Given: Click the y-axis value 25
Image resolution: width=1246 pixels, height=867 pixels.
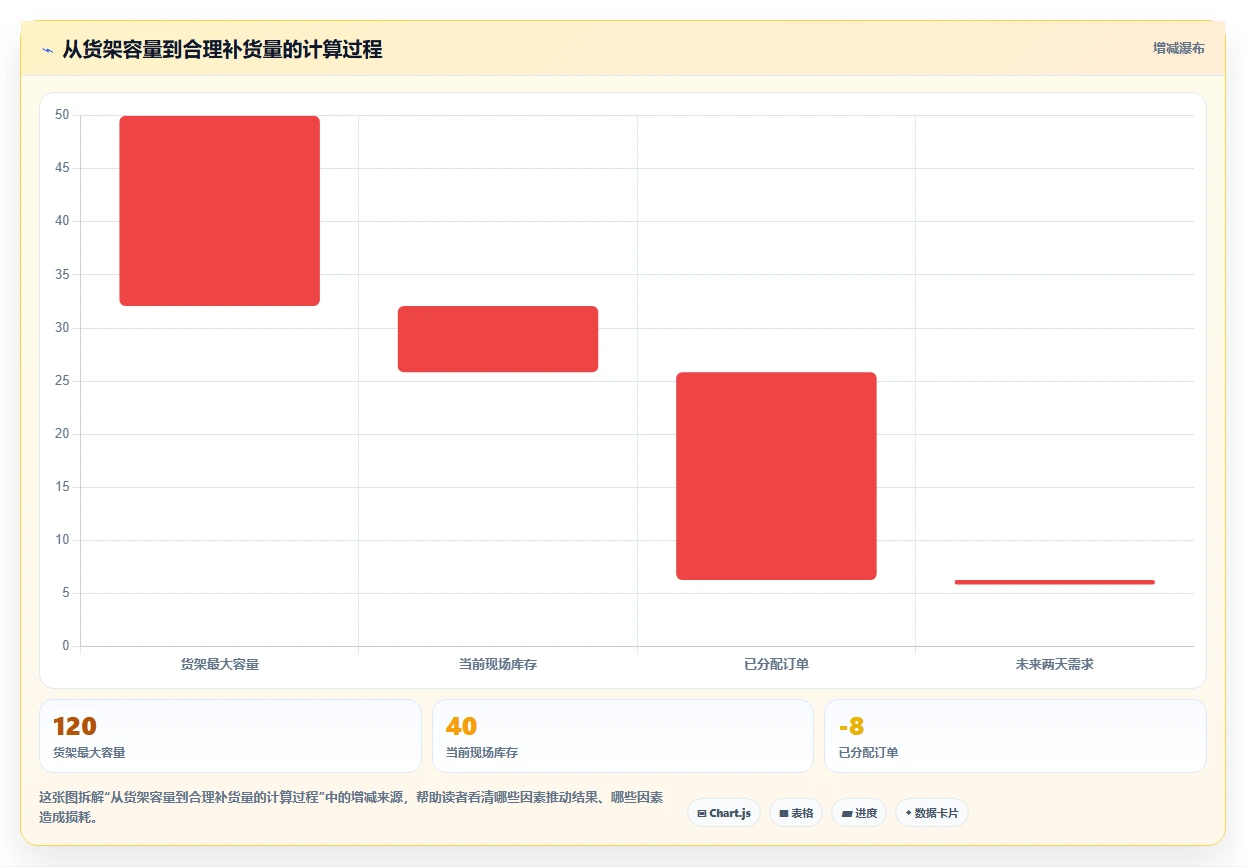Looking at the screenshot, I should point(62,381).
